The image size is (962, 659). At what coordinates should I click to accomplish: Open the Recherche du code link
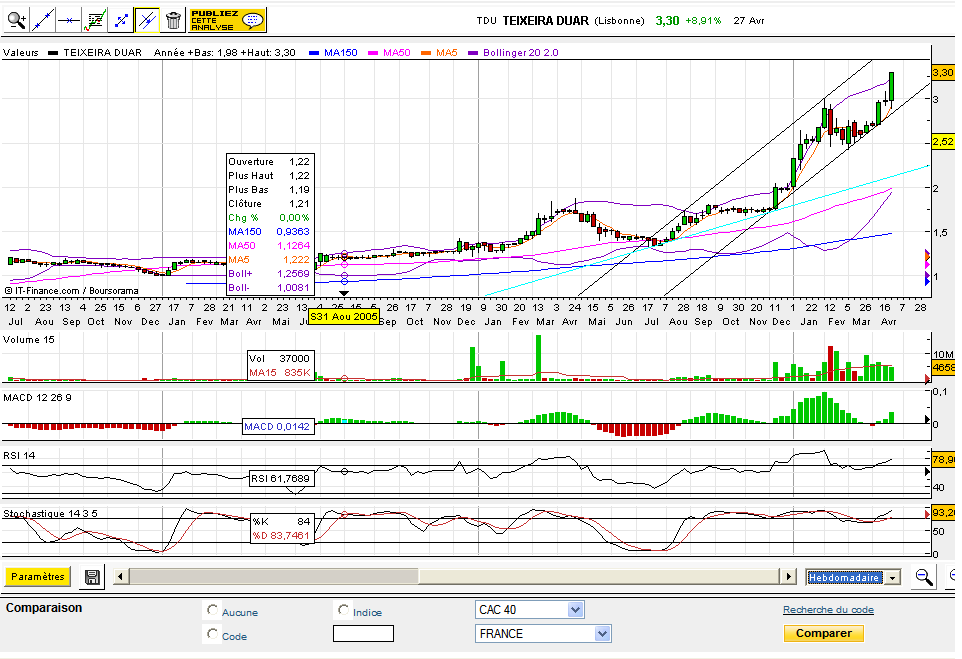pyautogui.click(x=828, y=610)
